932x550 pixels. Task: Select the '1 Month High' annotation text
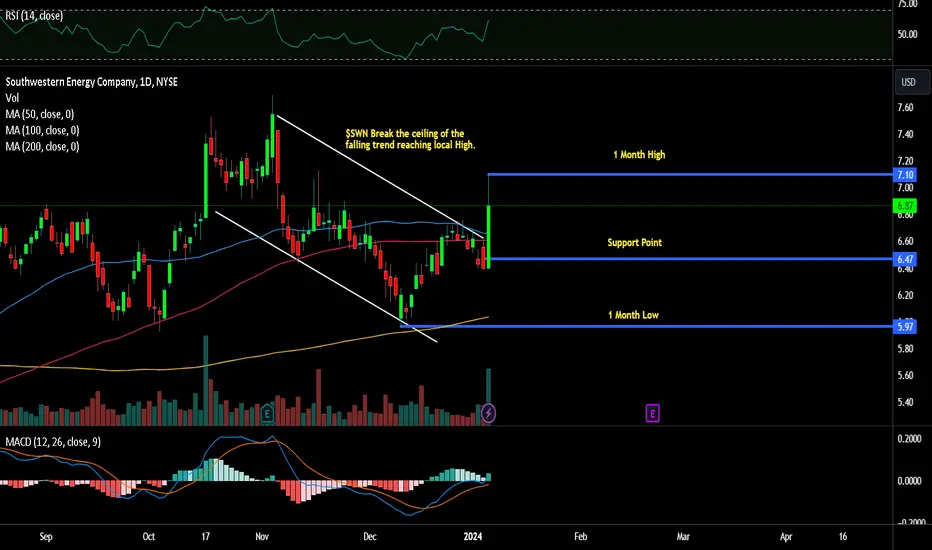coord(639,155)
